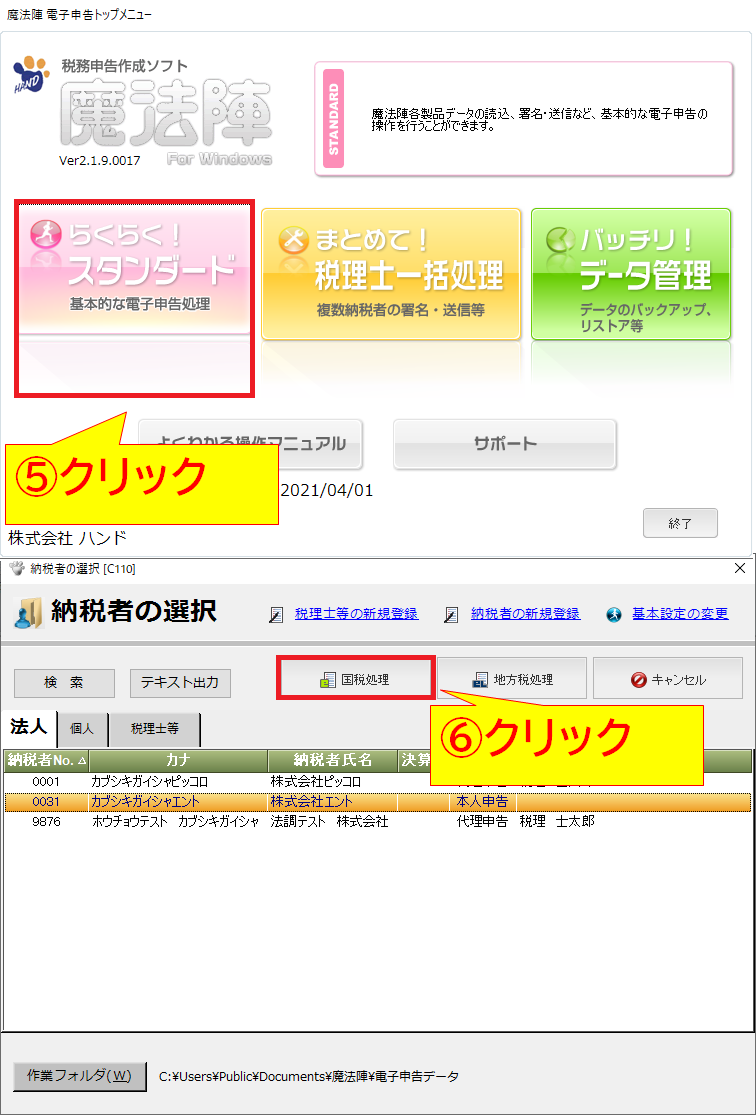Switch to the 法人 tab
This screenshot has width=756, height=1115.
28,727
